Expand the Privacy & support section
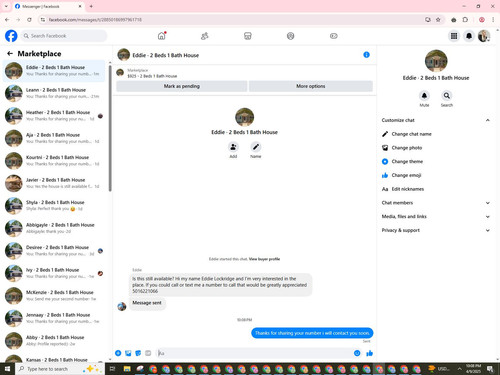Image resolution: width=500 pixels, height=375 pixels. pos(488,230)
